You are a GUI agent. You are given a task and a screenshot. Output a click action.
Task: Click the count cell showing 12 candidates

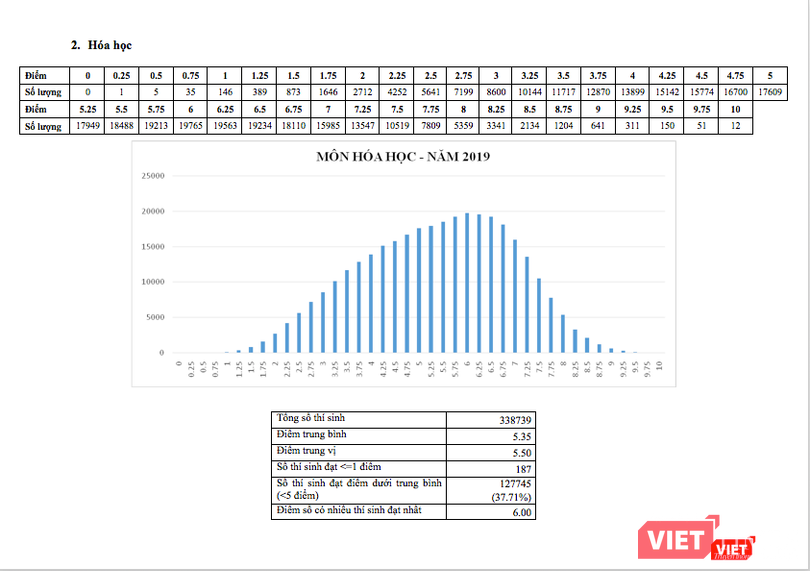click(x=735, y=125)
